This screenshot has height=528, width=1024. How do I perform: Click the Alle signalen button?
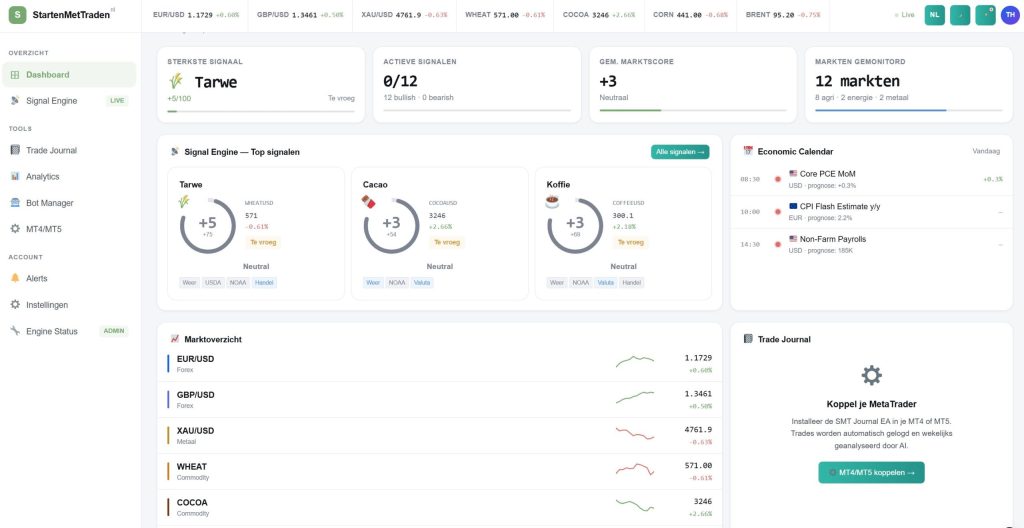(x=680, y=152)
